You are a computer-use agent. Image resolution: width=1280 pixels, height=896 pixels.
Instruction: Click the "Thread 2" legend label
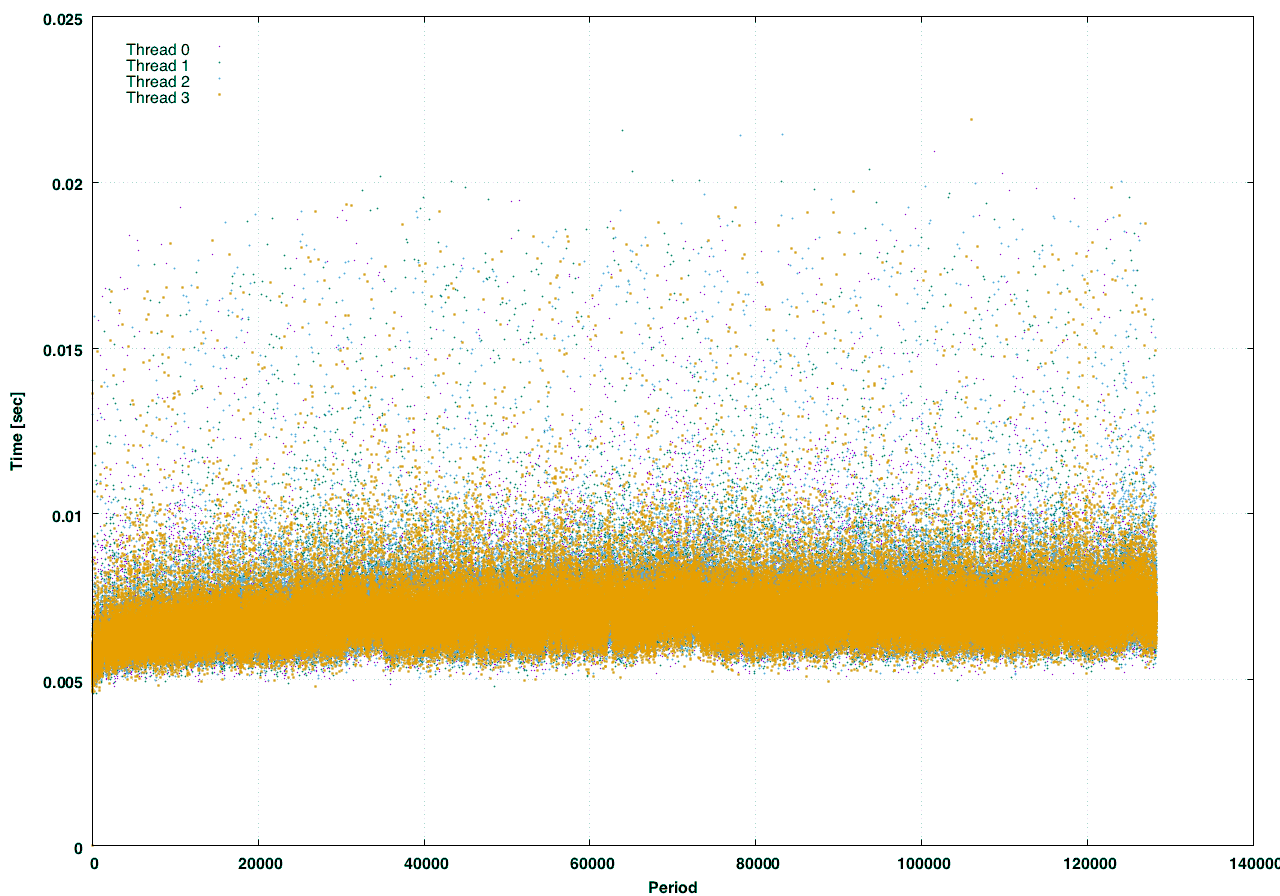(x=157, y=81)
